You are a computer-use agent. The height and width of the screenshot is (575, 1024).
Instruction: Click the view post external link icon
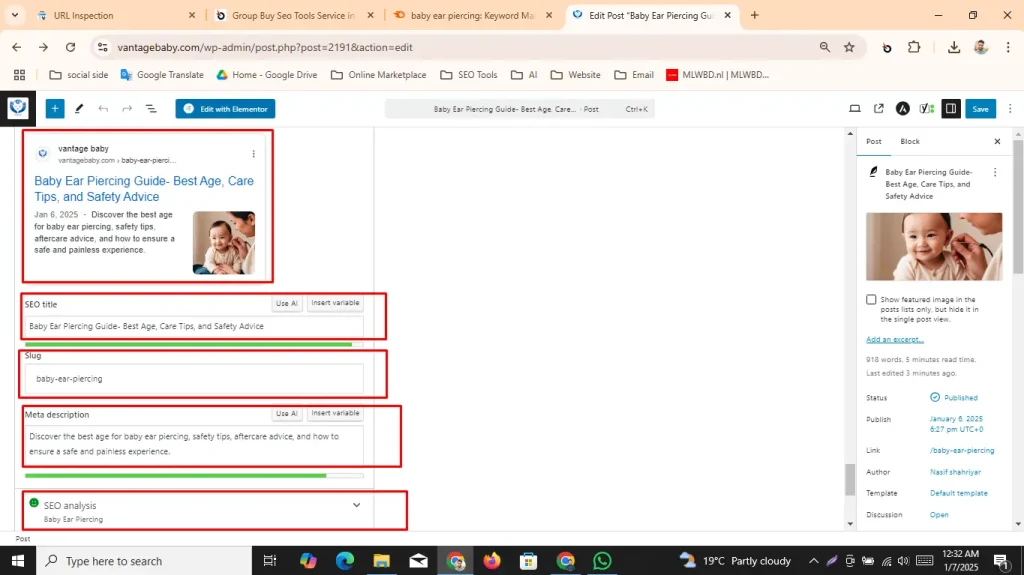click(879, 109)
